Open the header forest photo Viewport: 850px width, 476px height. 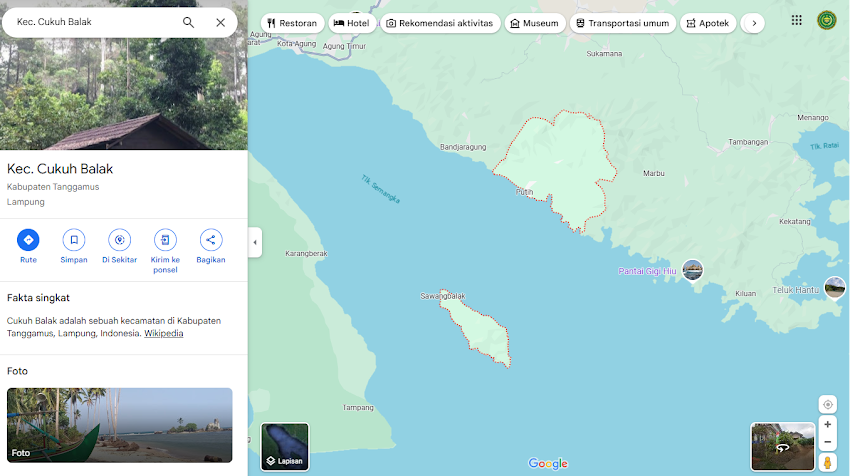click(x=124, y=92)
